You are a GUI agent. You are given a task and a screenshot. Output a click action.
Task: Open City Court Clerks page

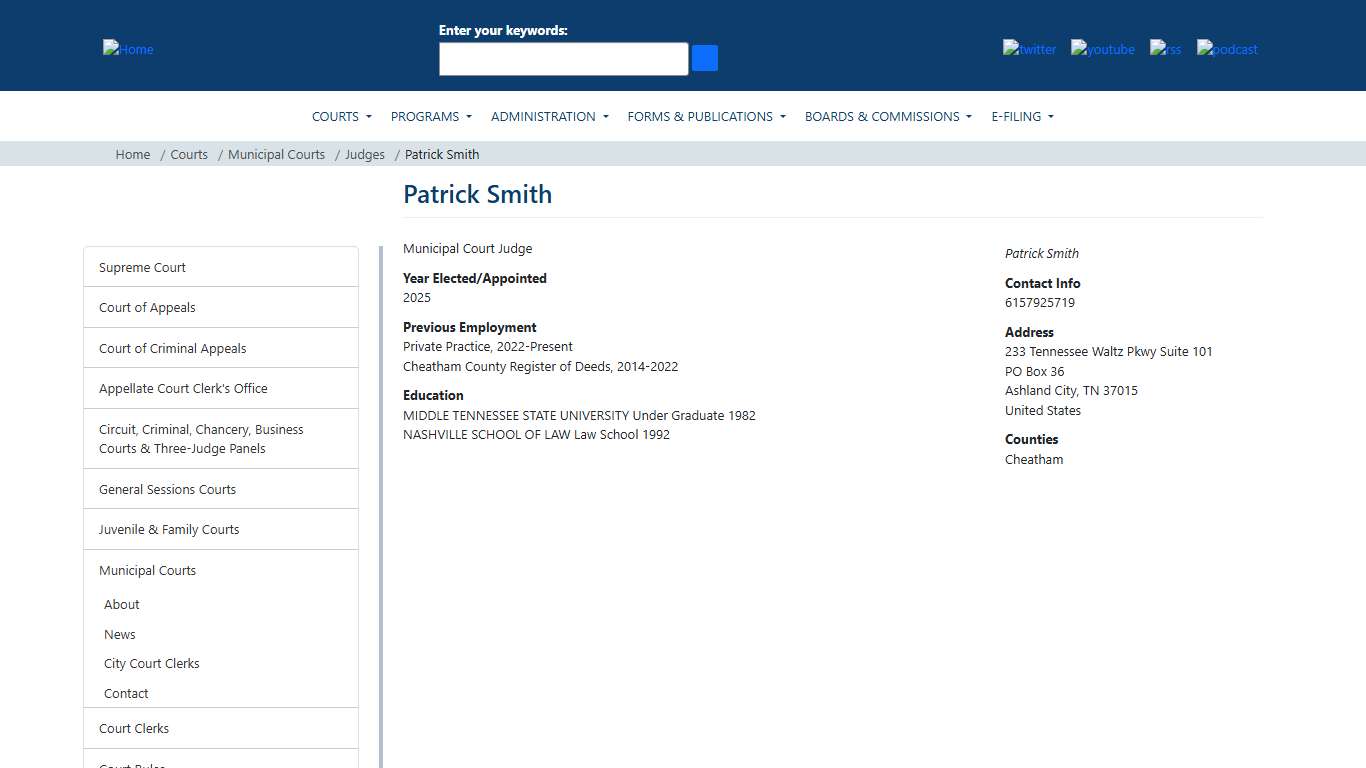click(151, 663)
